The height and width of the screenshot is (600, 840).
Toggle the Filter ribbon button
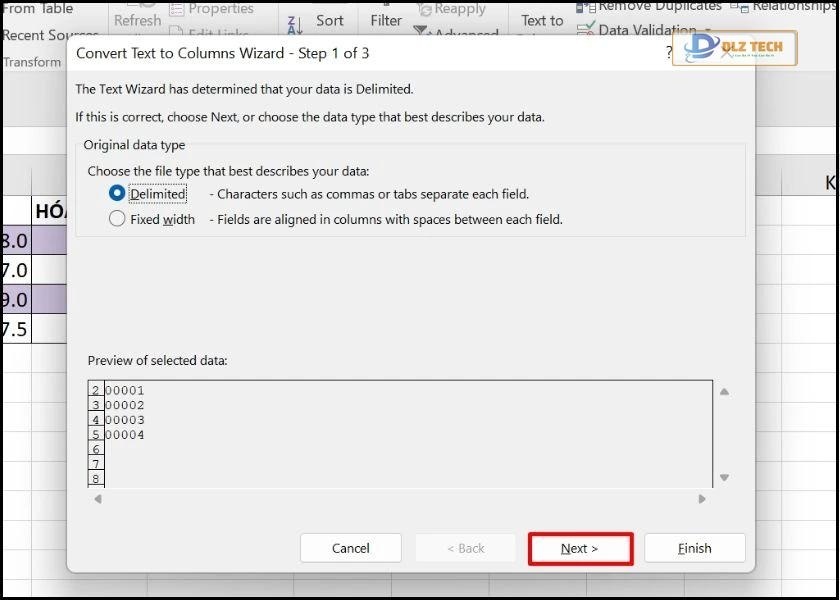click(386, 20)
